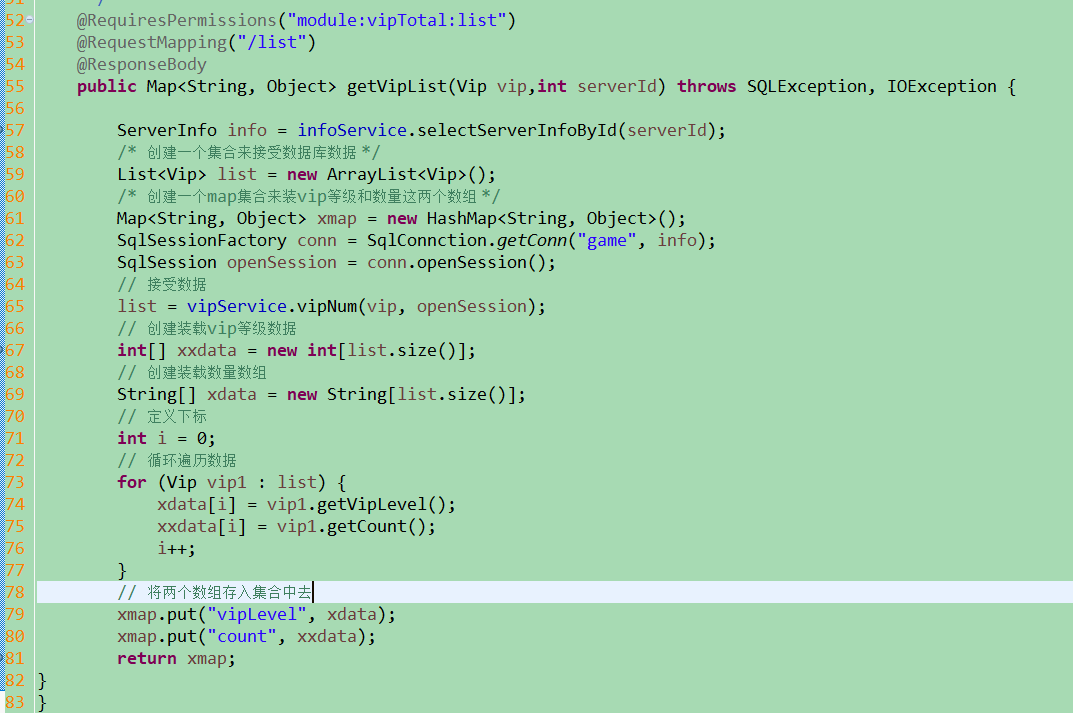Select the "/list" string on line 53
Viewport: 1073px width, 713px height.
(272, 42)
